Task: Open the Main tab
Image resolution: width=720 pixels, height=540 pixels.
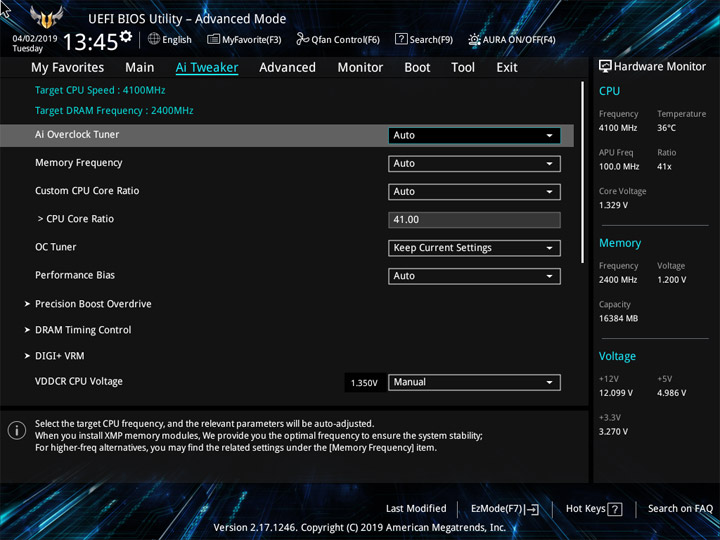Action: pyautogui.click(x=140, y=68)
